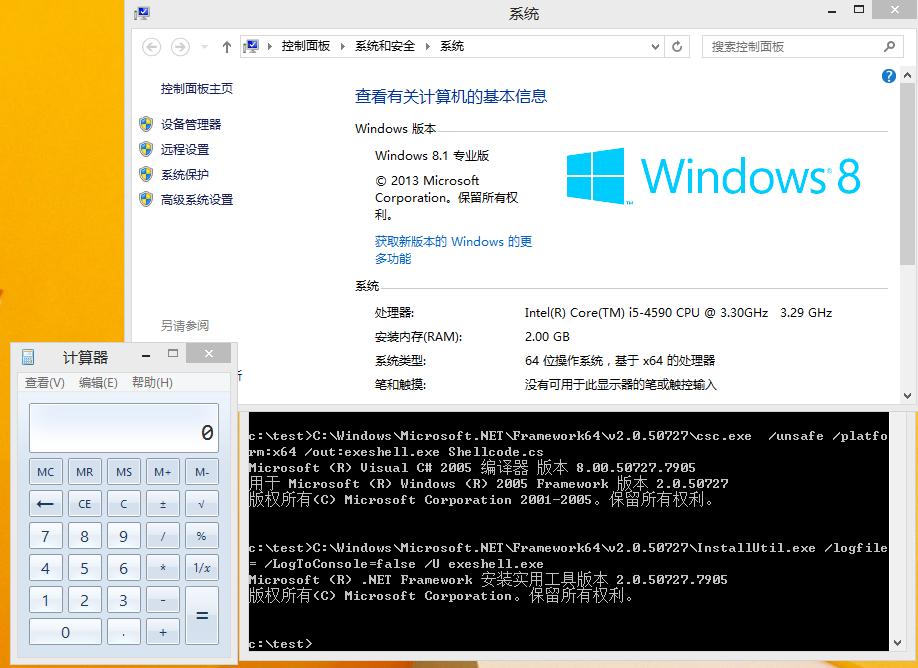Click the MR button in Calculator
This screenshot has height=668, width=918.
click(x=85, y=472)
